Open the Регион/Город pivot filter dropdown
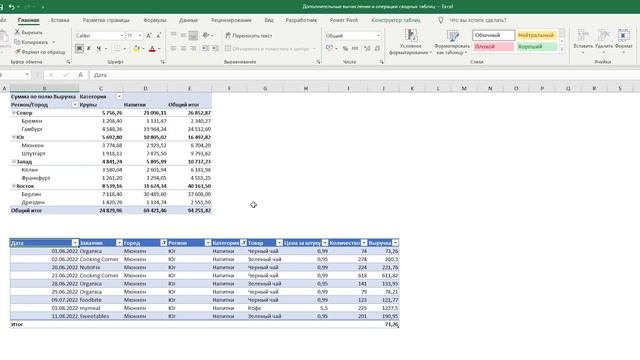Image resolution: width=640 pixels, height=360 pixels. click(x=75, y=105)
